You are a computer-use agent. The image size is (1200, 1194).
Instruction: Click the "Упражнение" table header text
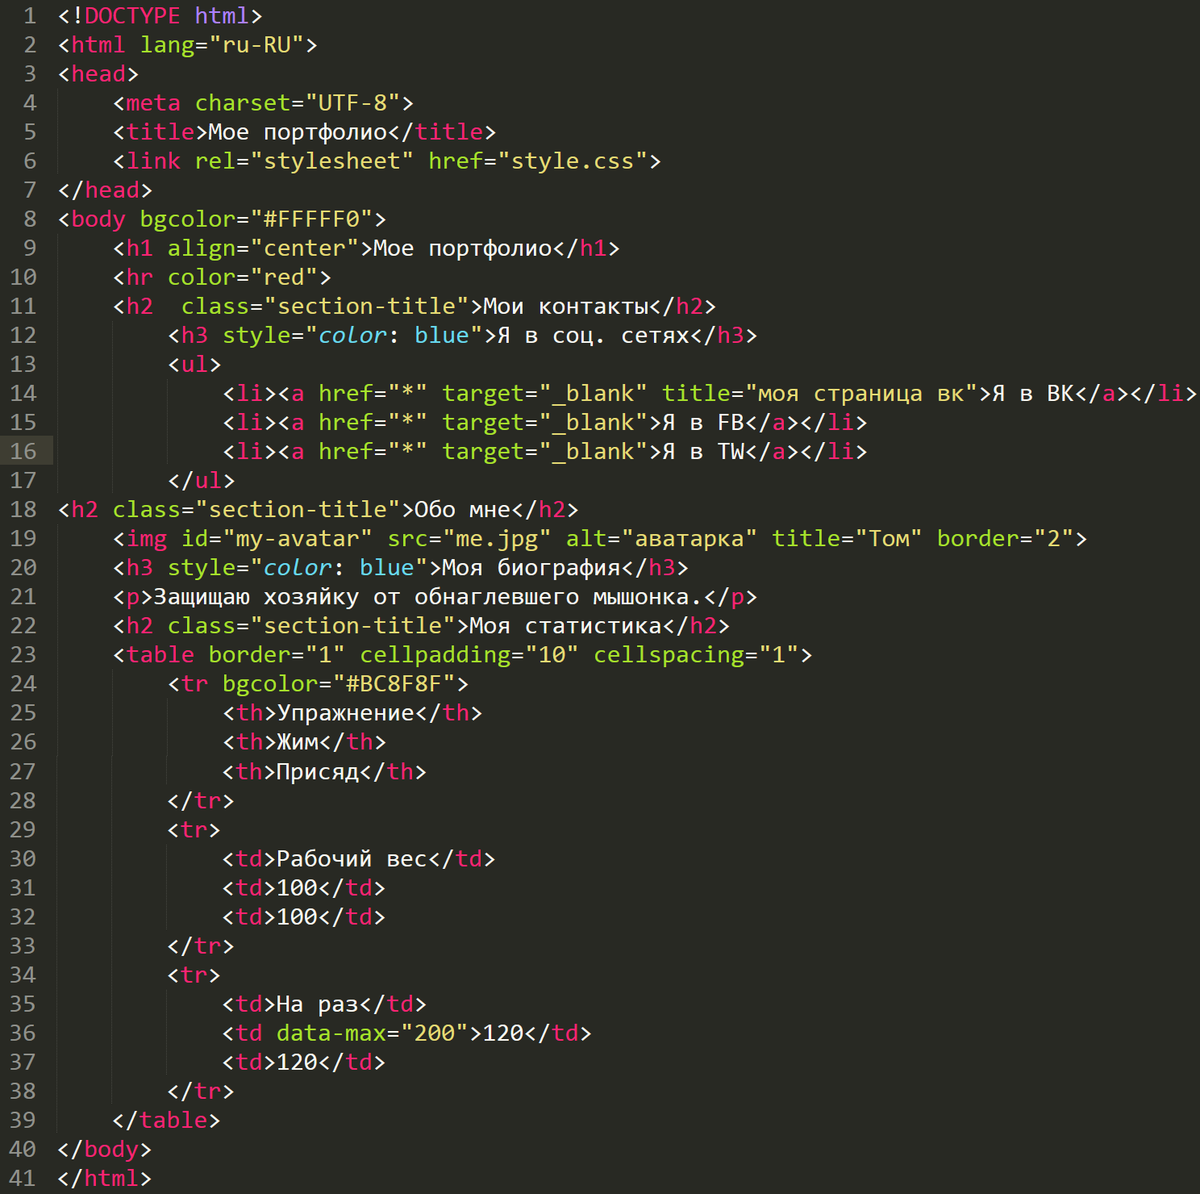click(346, 713)
